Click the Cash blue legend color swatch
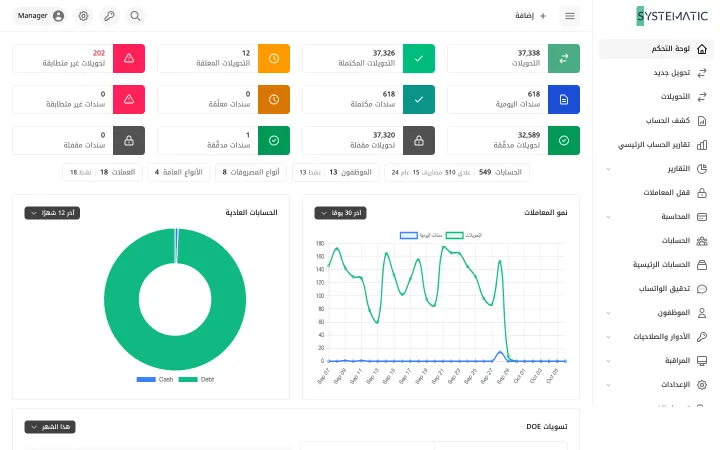This screenshot has height=450, width=720. pyautogui.click(x=146, y=379)
